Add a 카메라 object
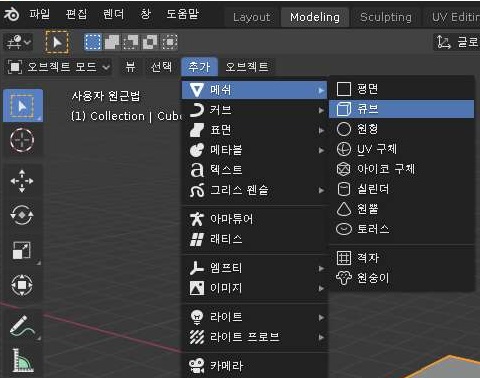The height and width of the screenshot is (378, 480). 255,366
